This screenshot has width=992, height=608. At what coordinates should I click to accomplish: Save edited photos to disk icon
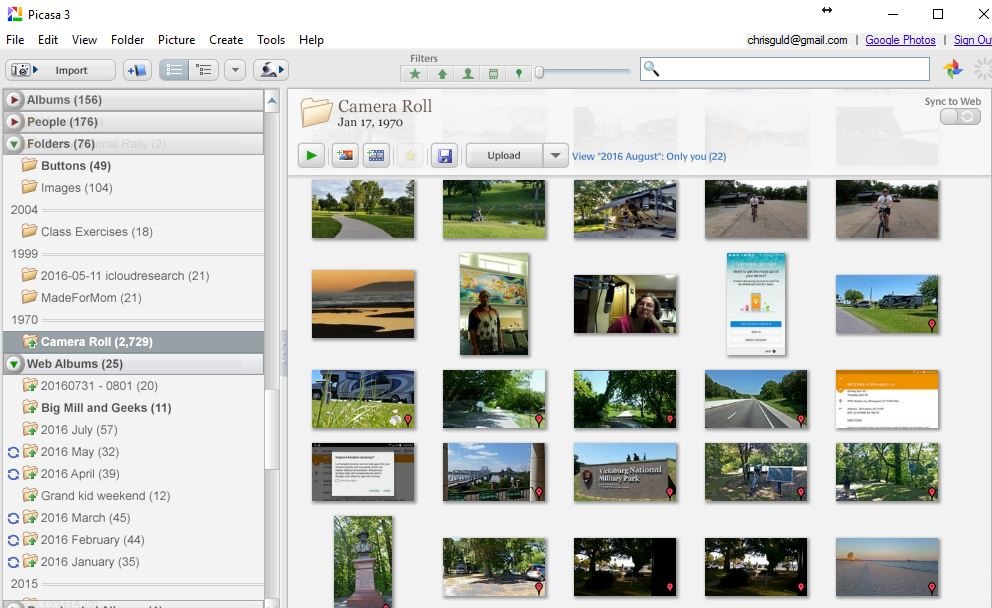pyautogui.click(x=444, y=156)
